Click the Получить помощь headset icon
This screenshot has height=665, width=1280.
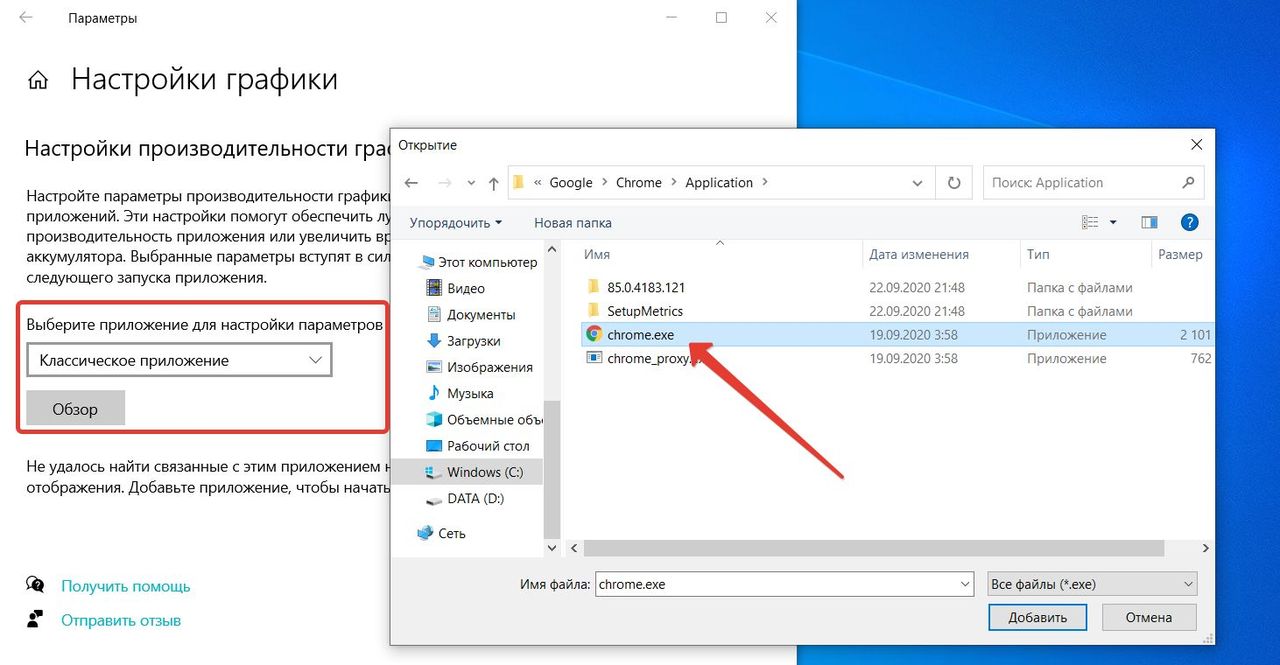coord(34,585)
